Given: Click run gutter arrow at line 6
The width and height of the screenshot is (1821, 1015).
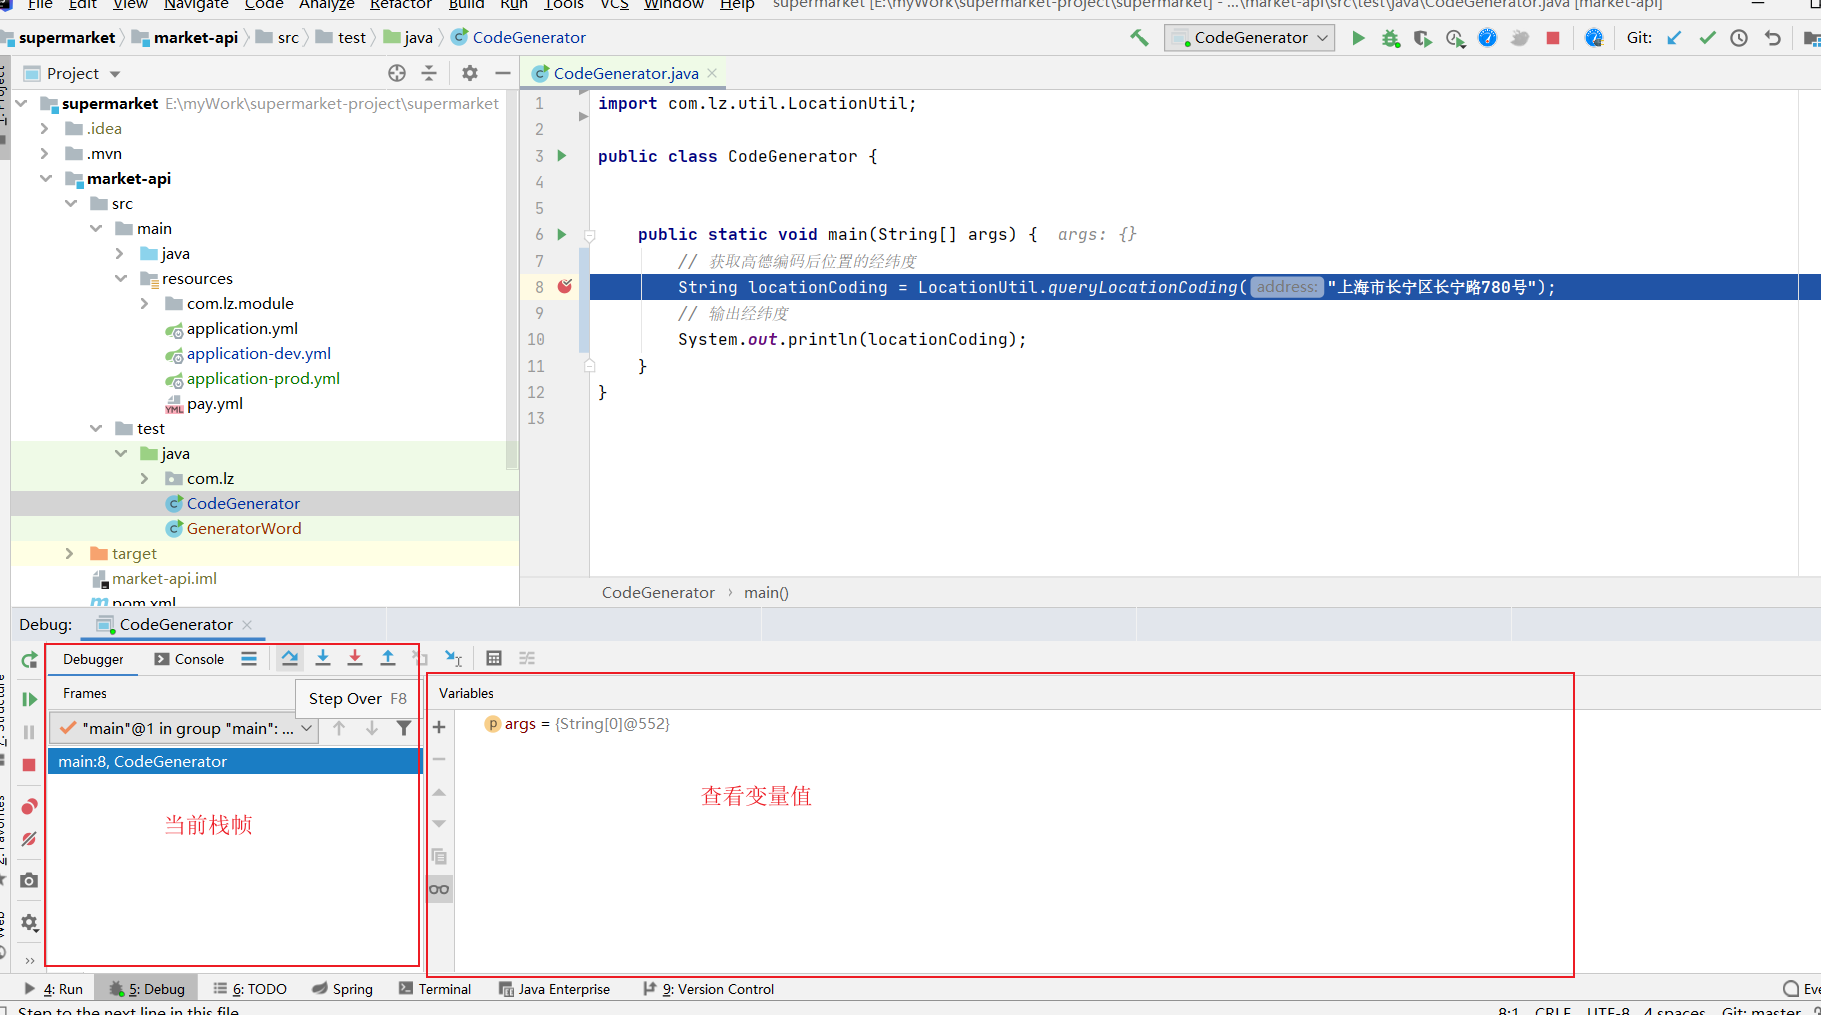Looking at the screenshot, I should pyautogui.click(x=562, y=234).
